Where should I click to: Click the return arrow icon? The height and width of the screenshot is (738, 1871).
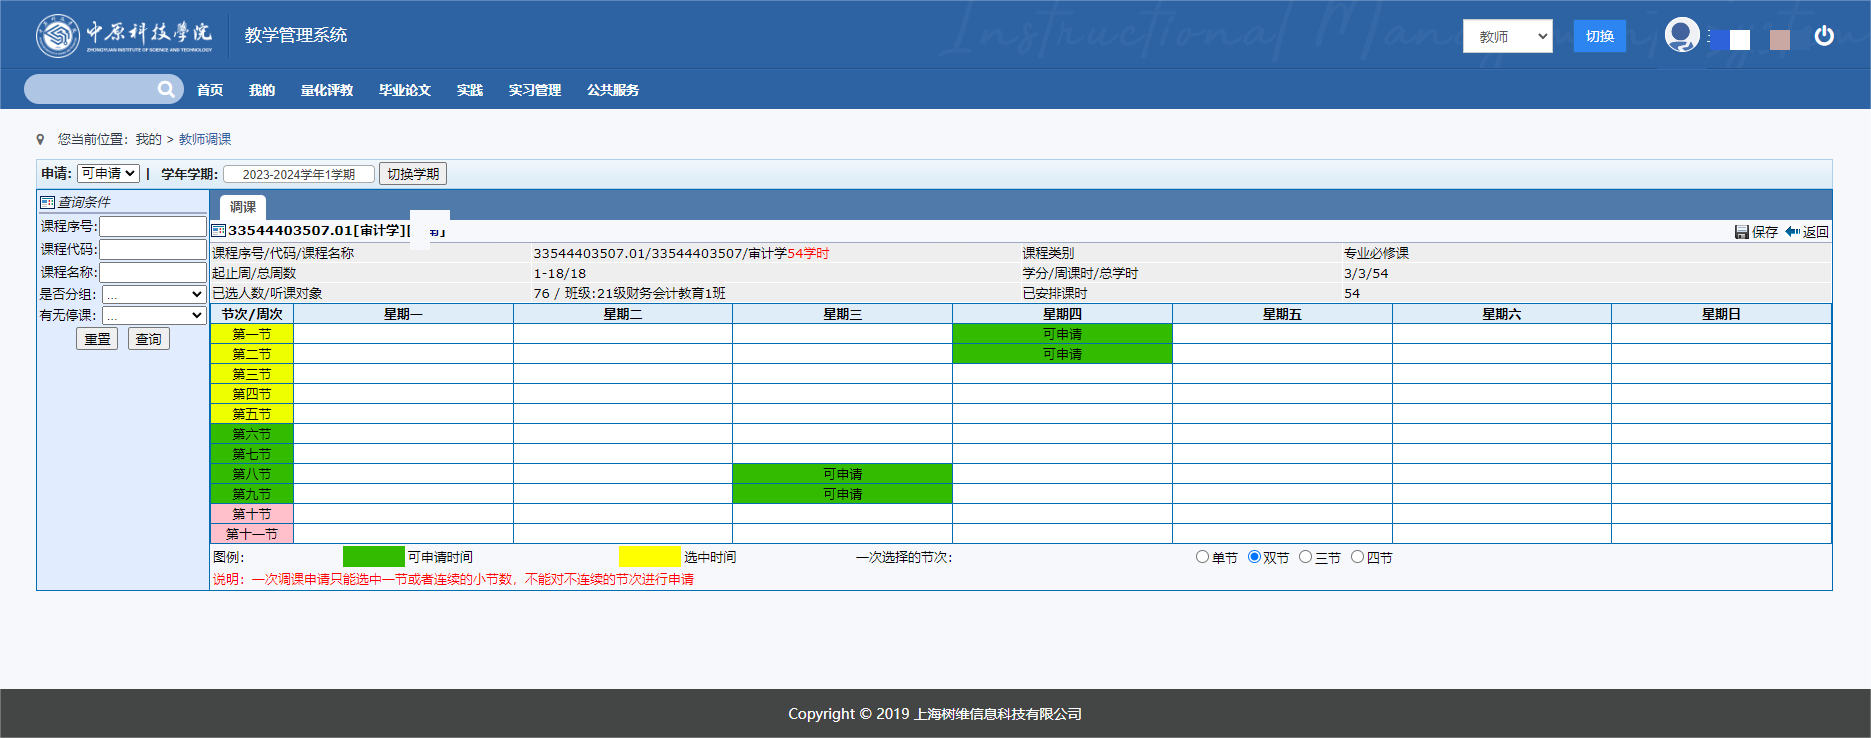[x=1793, y=232]
